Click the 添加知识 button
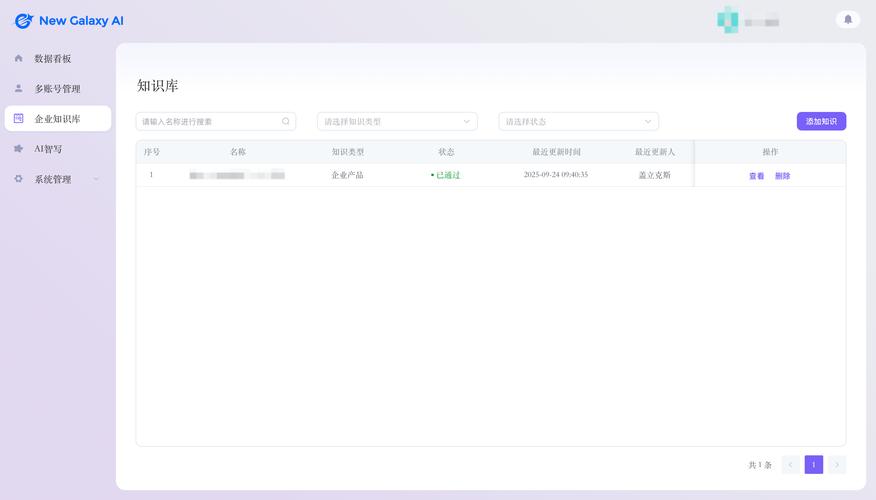The width and height of the screenshot is (876, 500). [821, 121]
